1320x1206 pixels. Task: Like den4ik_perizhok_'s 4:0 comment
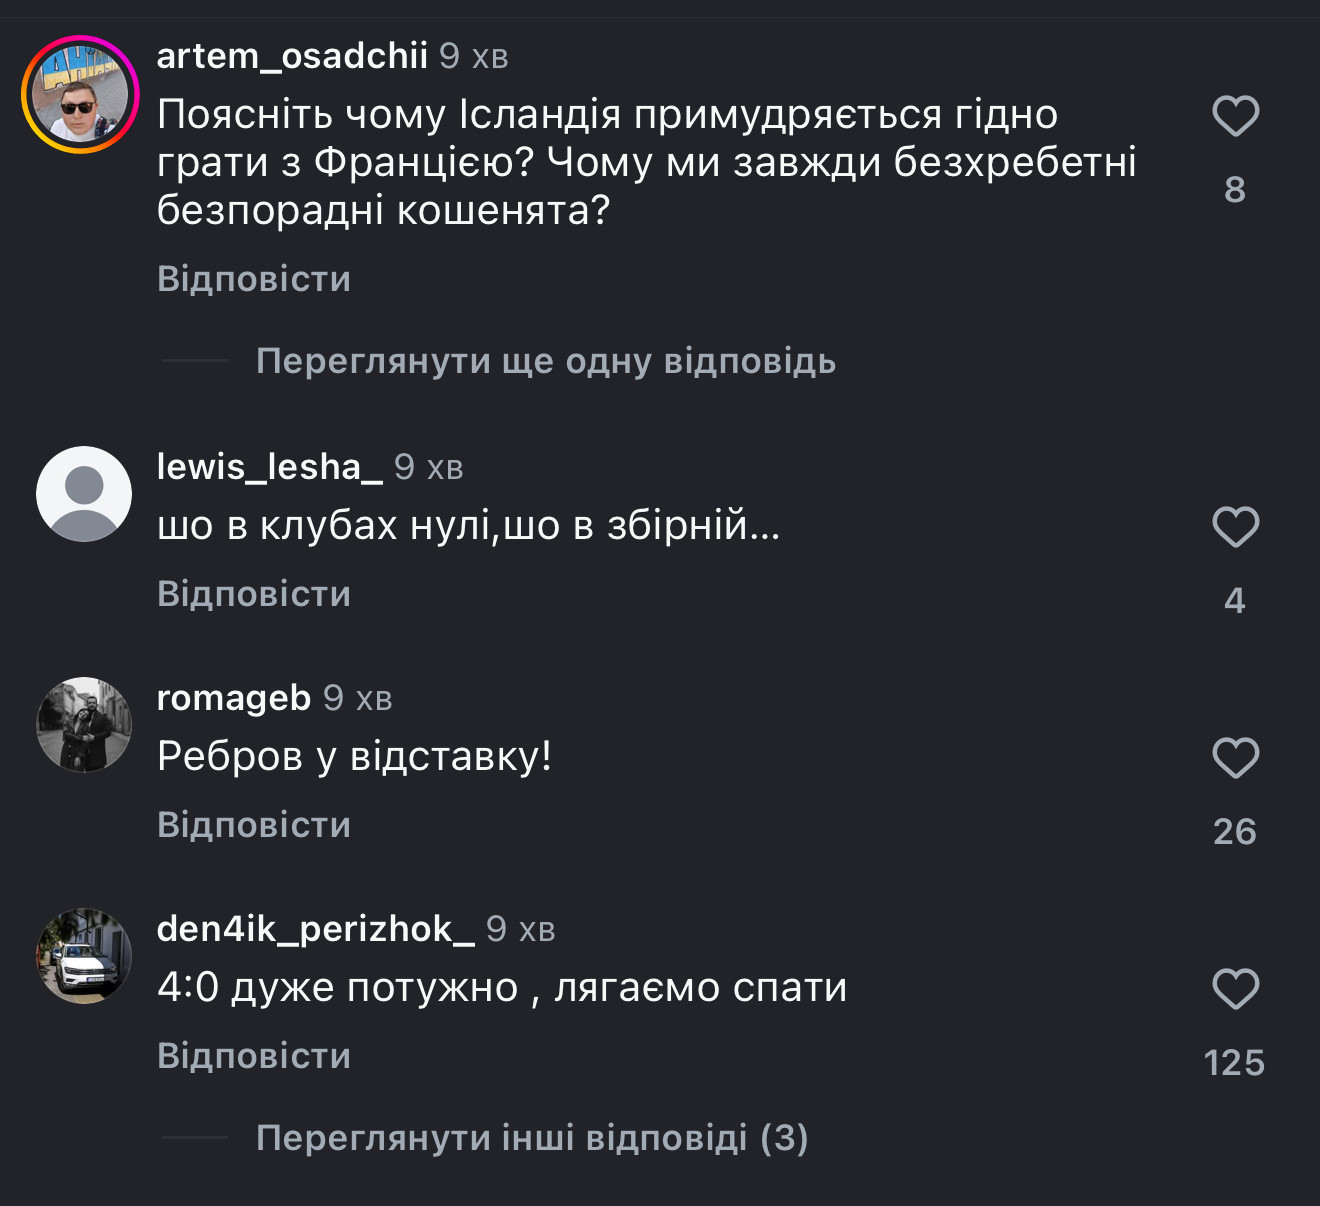[x=1235, y=989]
